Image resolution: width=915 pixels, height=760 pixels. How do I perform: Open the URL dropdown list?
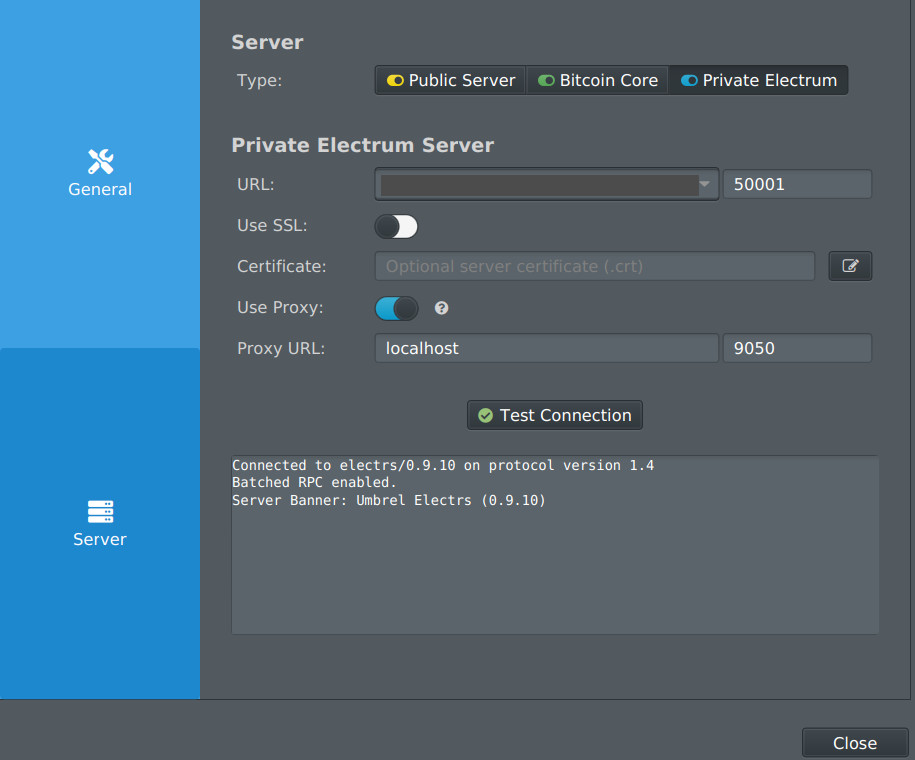click(704, 184)
